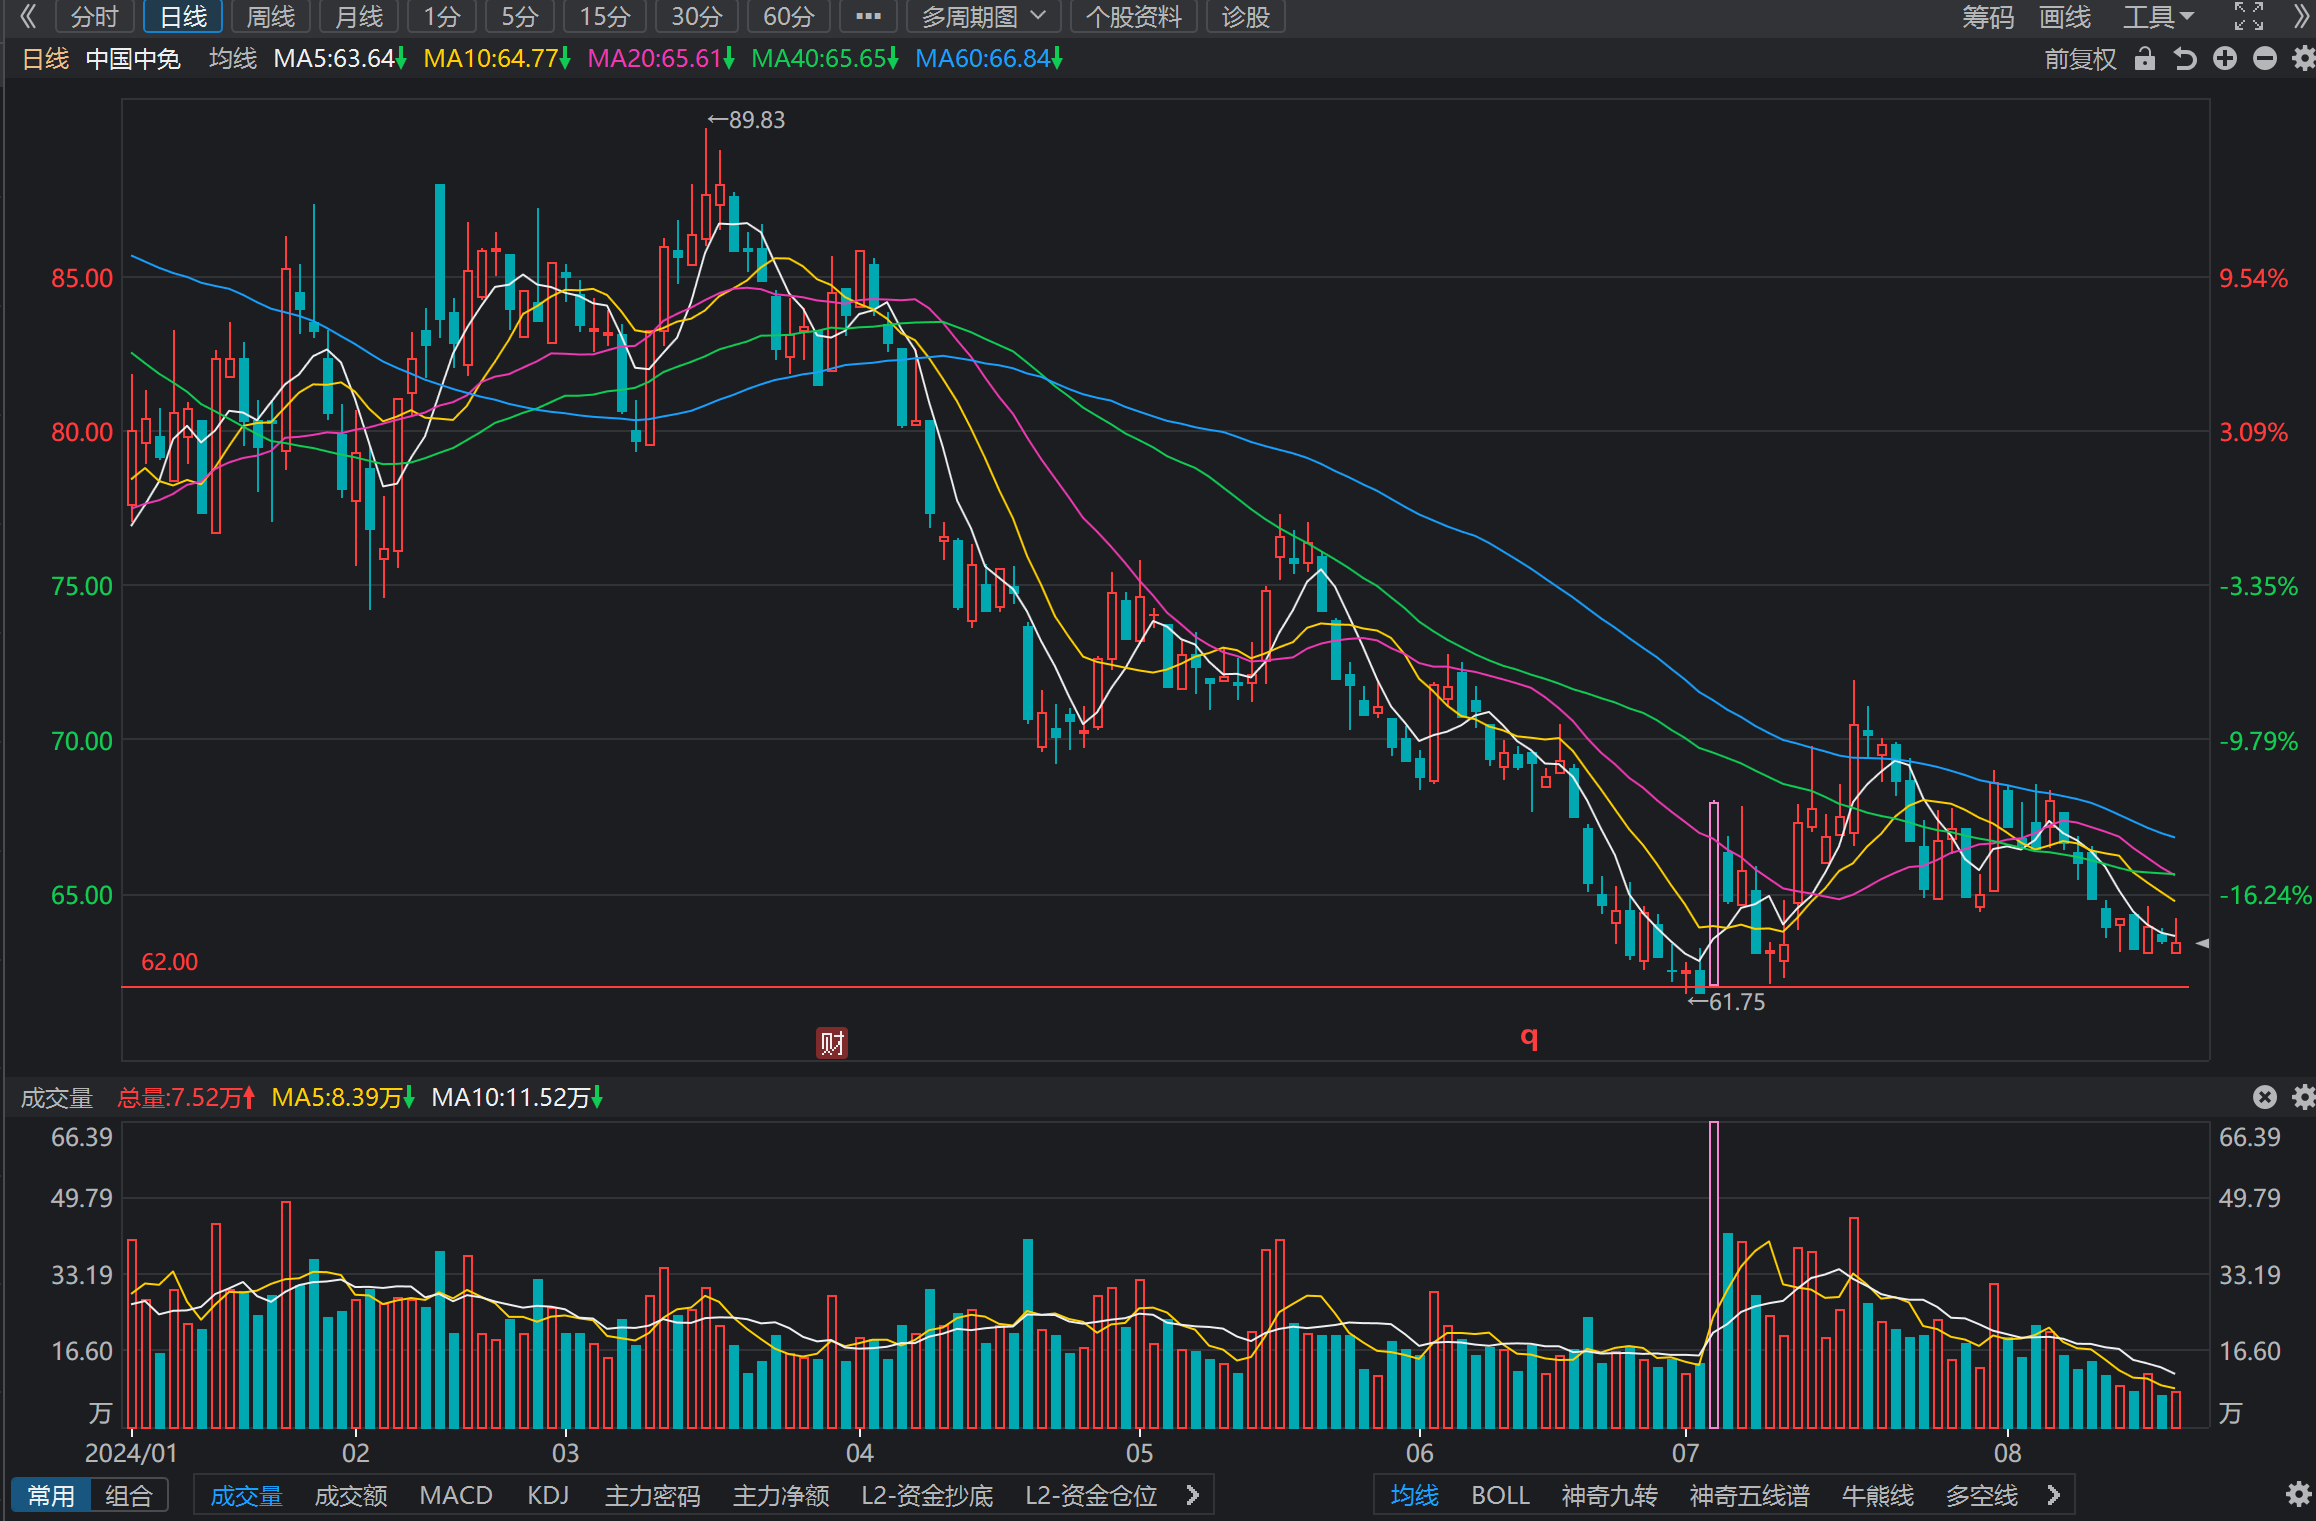Viewport: 2316px width, 1521px height.
Task: Click 总量:7.52万 volume total
Action: 186,1097
